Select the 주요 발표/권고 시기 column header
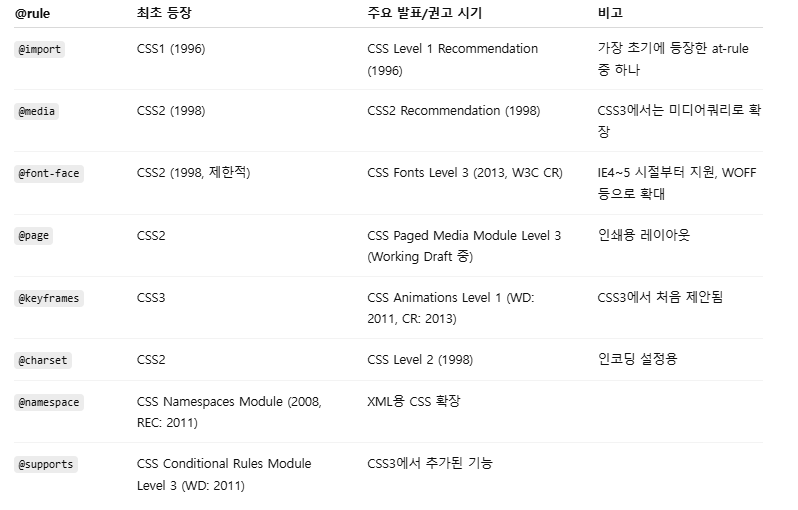798x510 pixels. pos(423,14)
